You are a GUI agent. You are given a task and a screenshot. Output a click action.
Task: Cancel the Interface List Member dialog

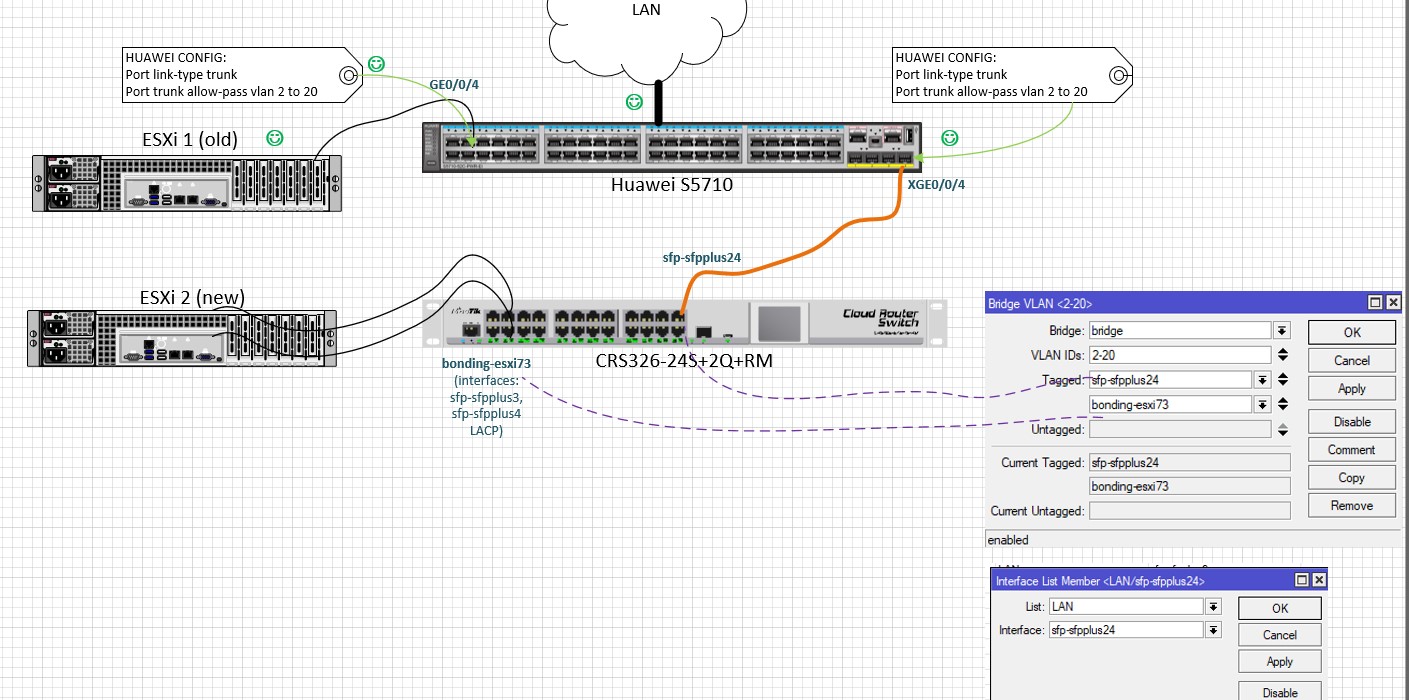(x=1279, y=635)
